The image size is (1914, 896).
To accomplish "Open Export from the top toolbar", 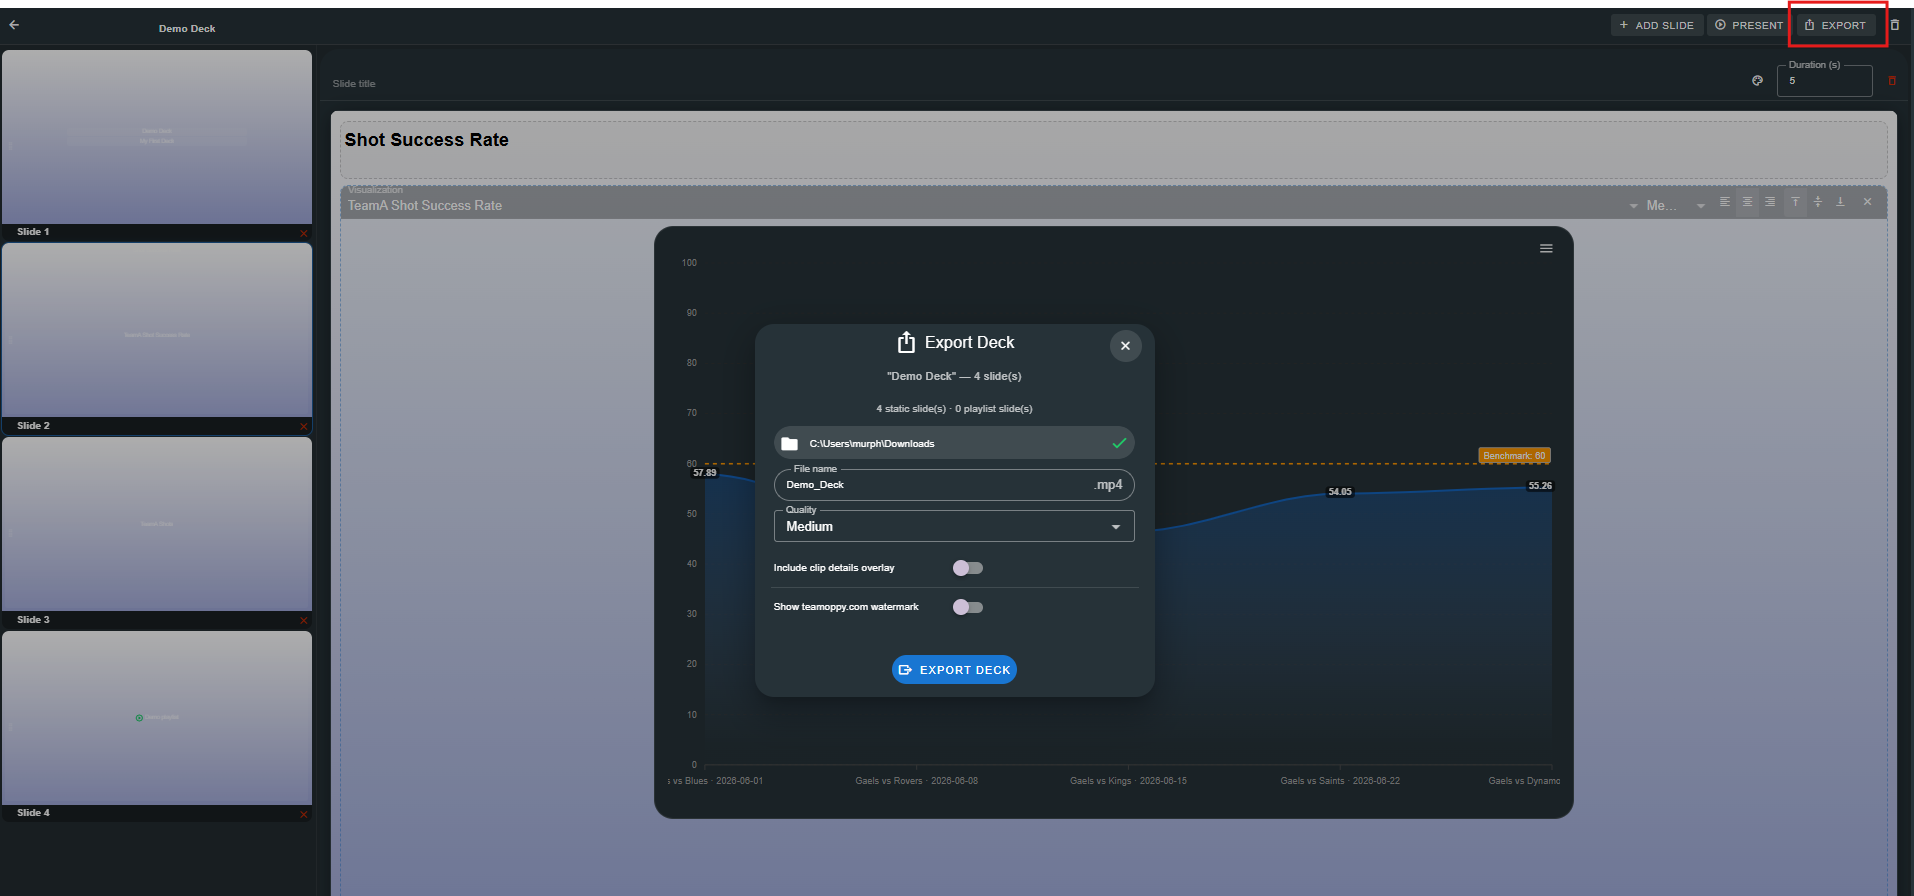I will 1835,25.
